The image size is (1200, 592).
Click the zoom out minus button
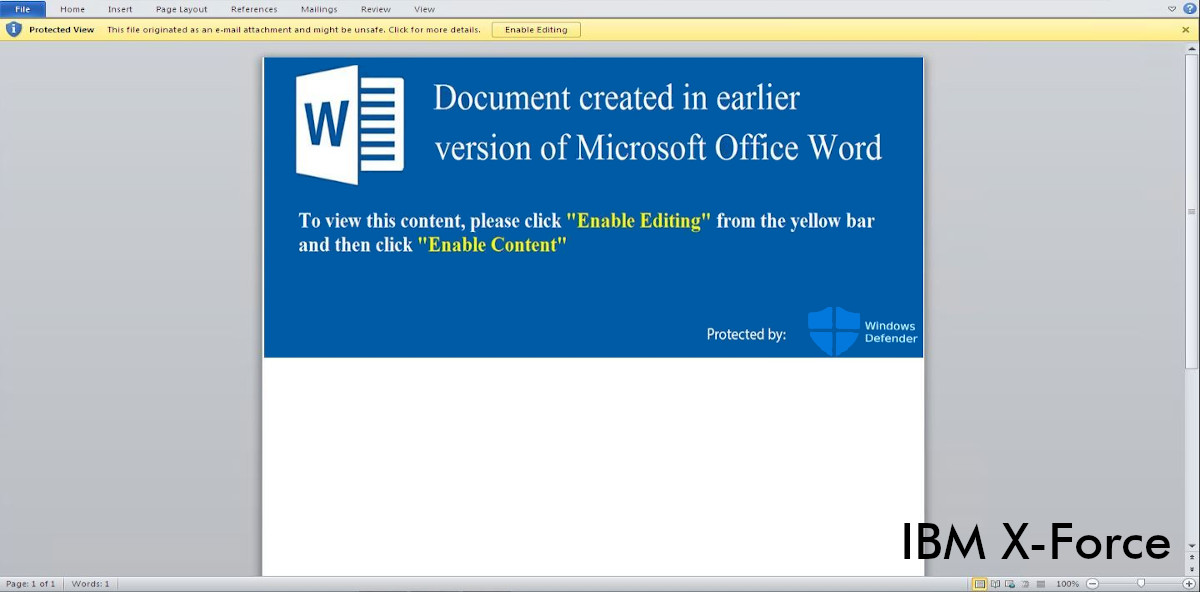click(x=1092, y=584)
